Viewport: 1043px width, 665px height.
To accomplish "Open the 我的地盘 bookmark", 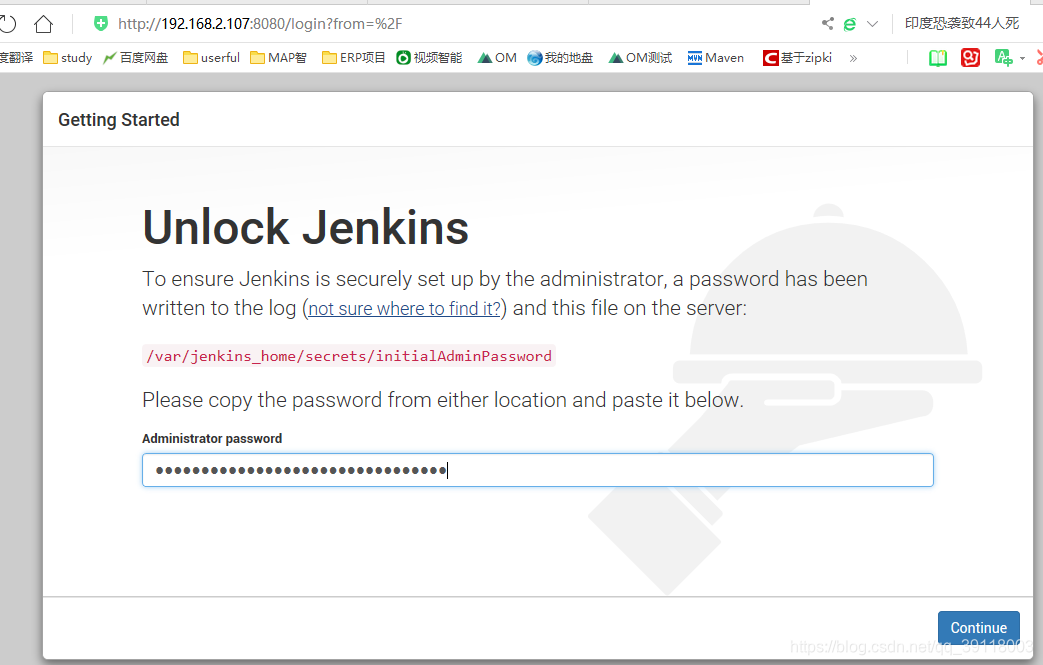I will pyautogui.click(x=560, y=58).
